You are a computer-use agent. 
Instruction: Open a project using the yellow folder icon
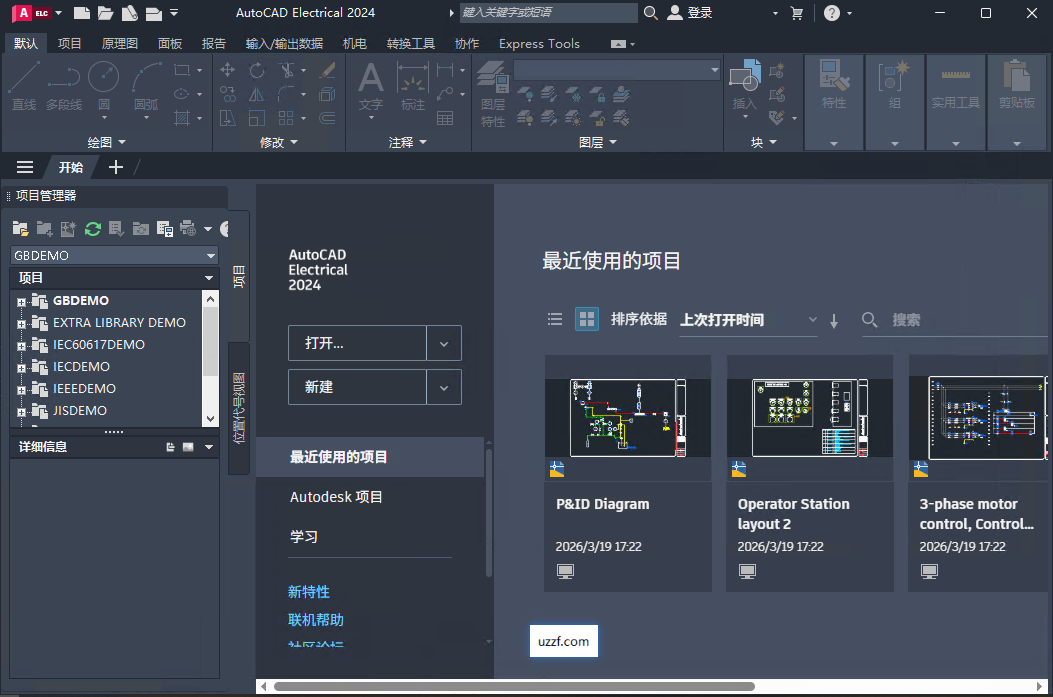(x=20, y=228)
